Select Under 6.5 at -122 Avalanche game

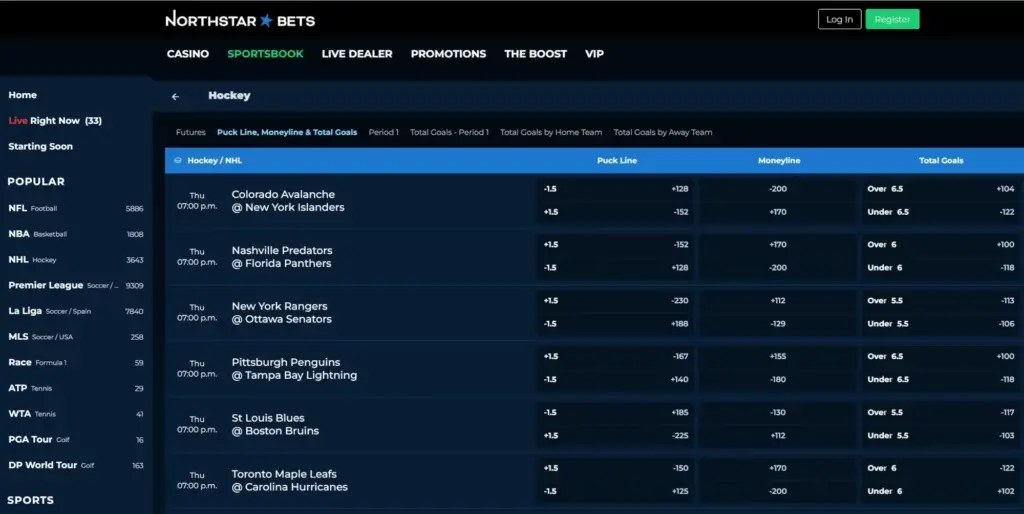(x=940, y=212)
